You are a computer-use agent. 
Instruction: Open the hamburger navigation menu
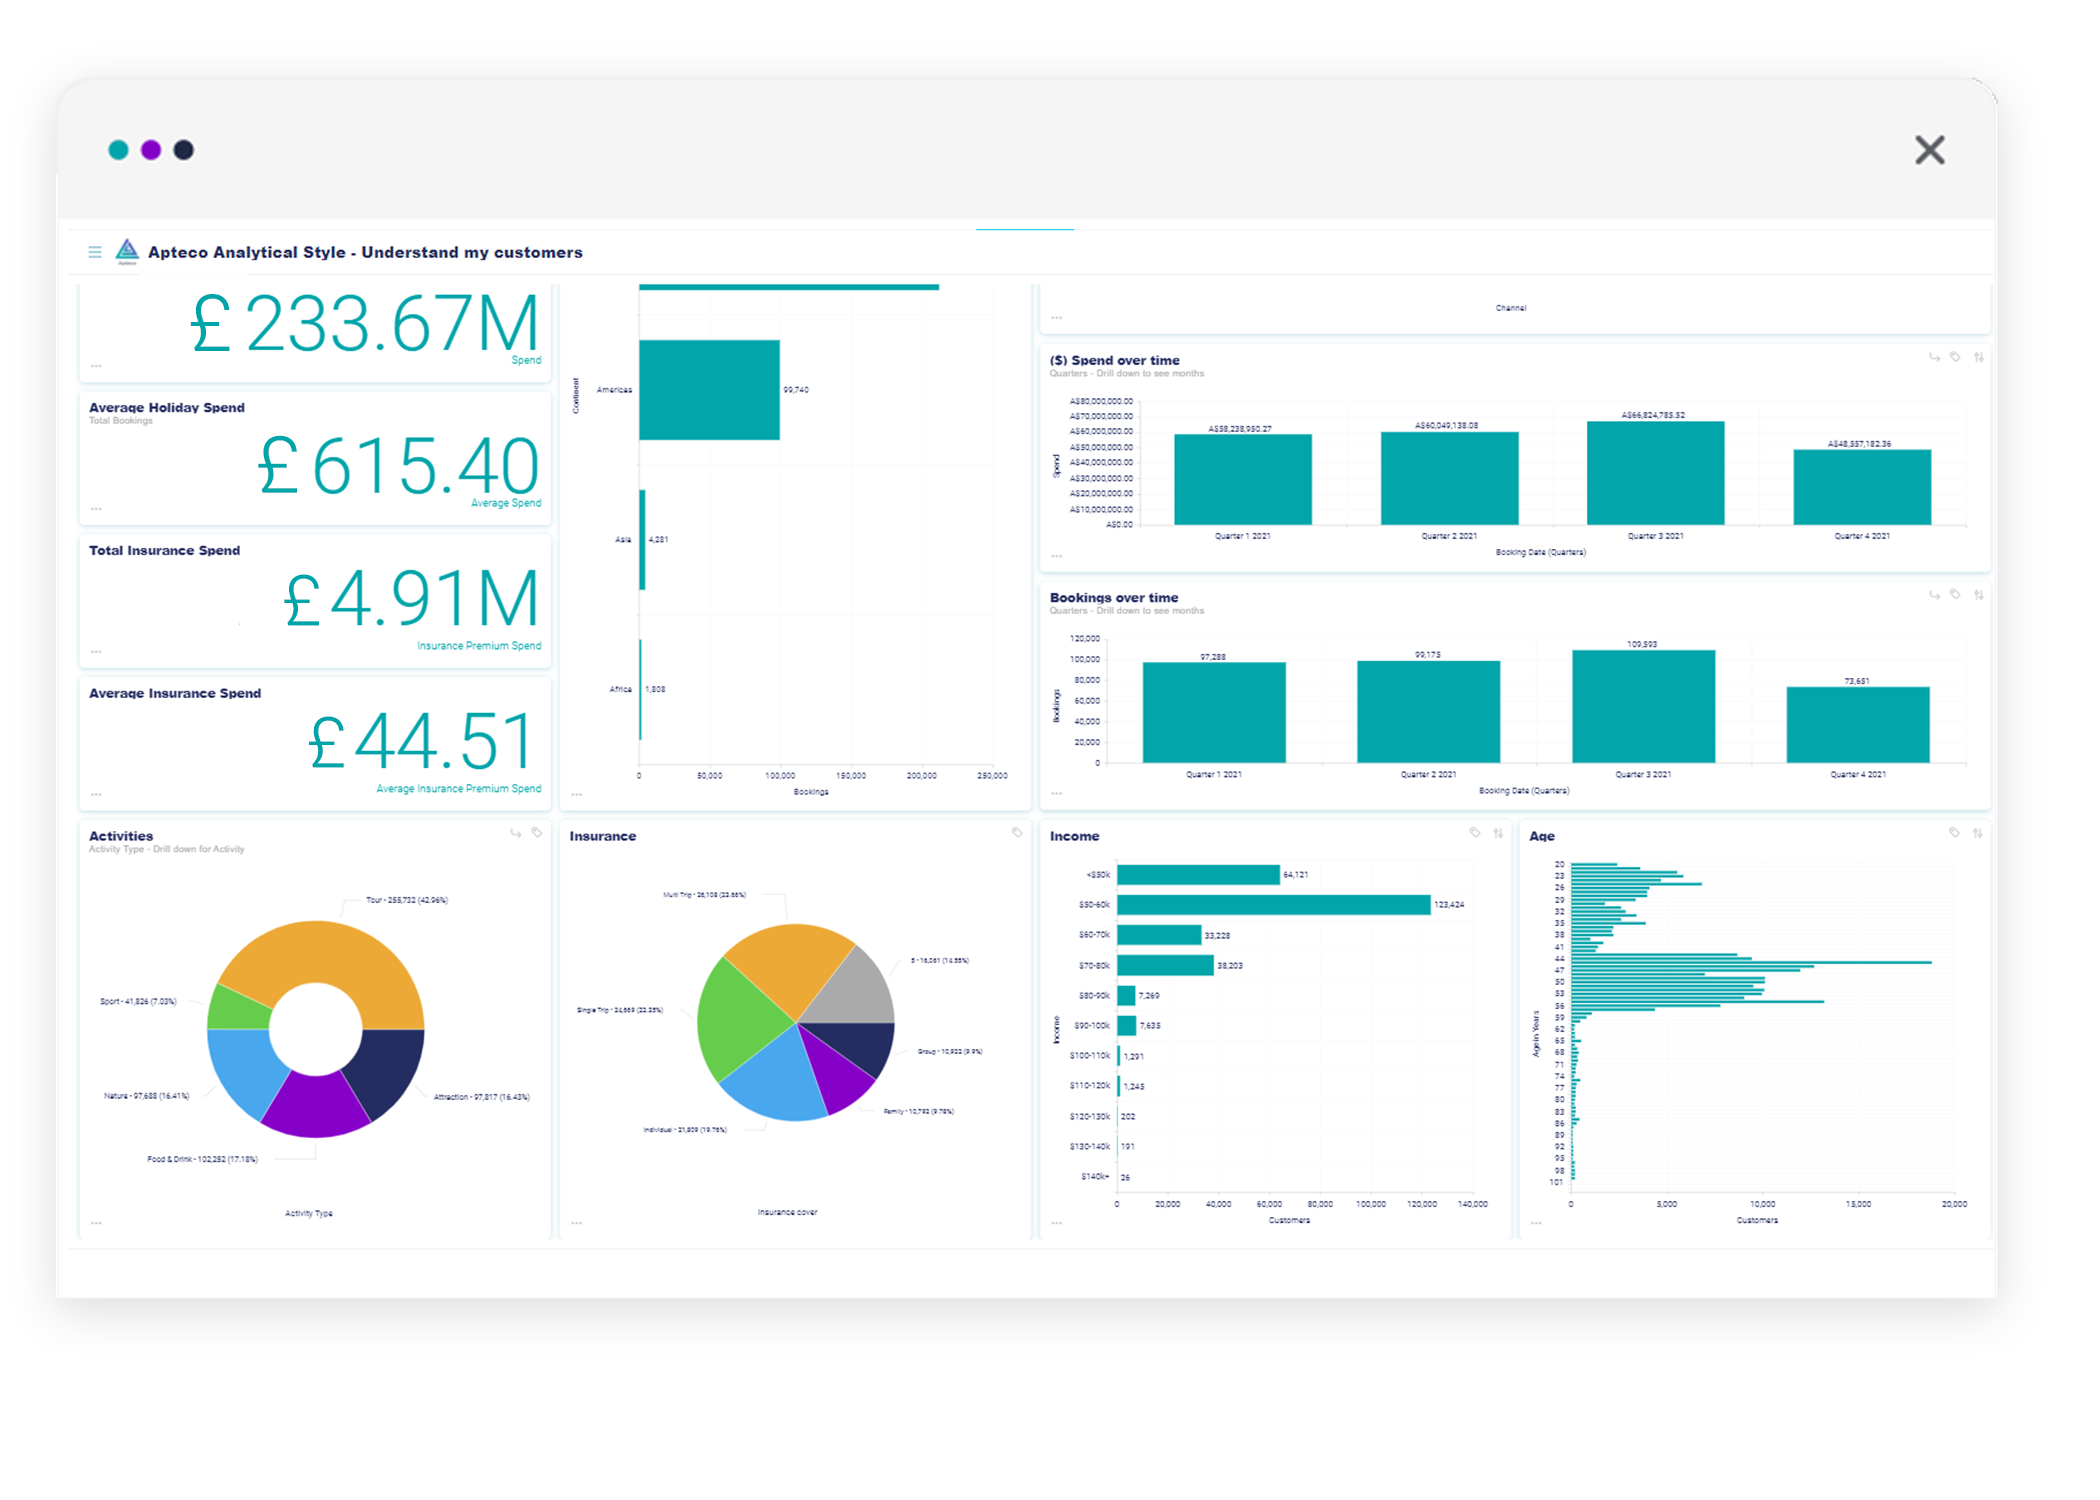pos(95,252)
